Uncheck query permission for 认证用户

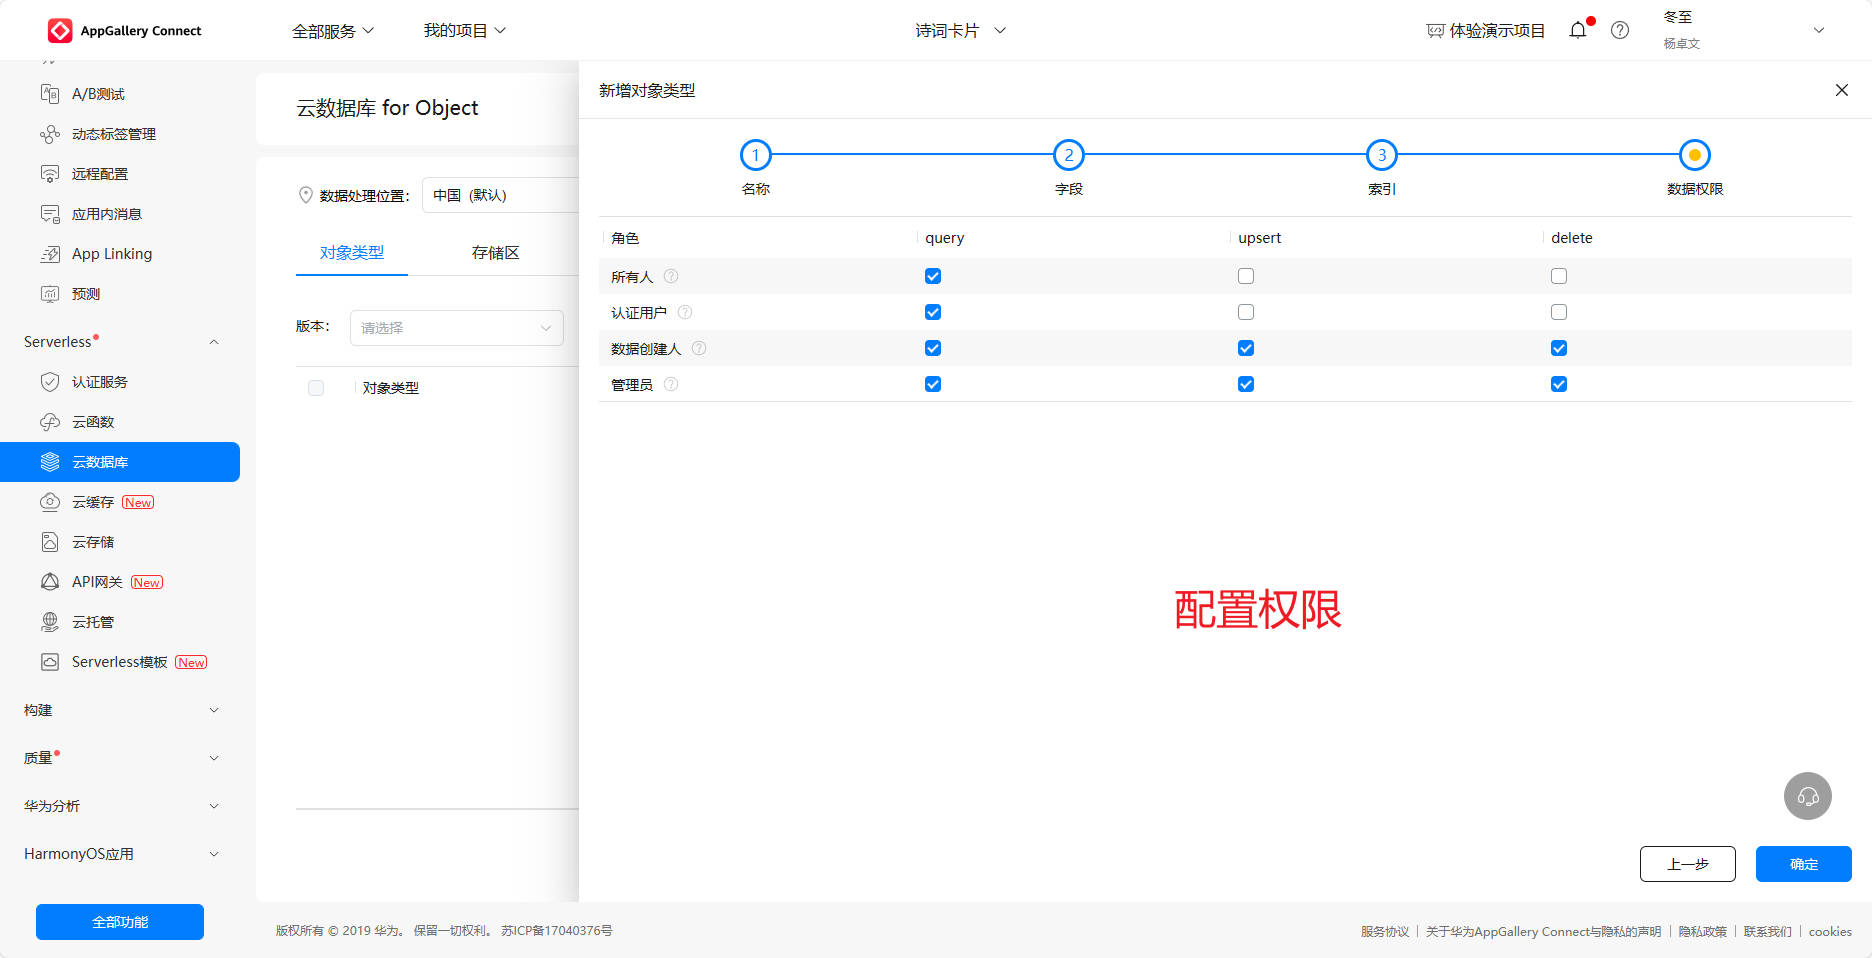click(933, 312)
